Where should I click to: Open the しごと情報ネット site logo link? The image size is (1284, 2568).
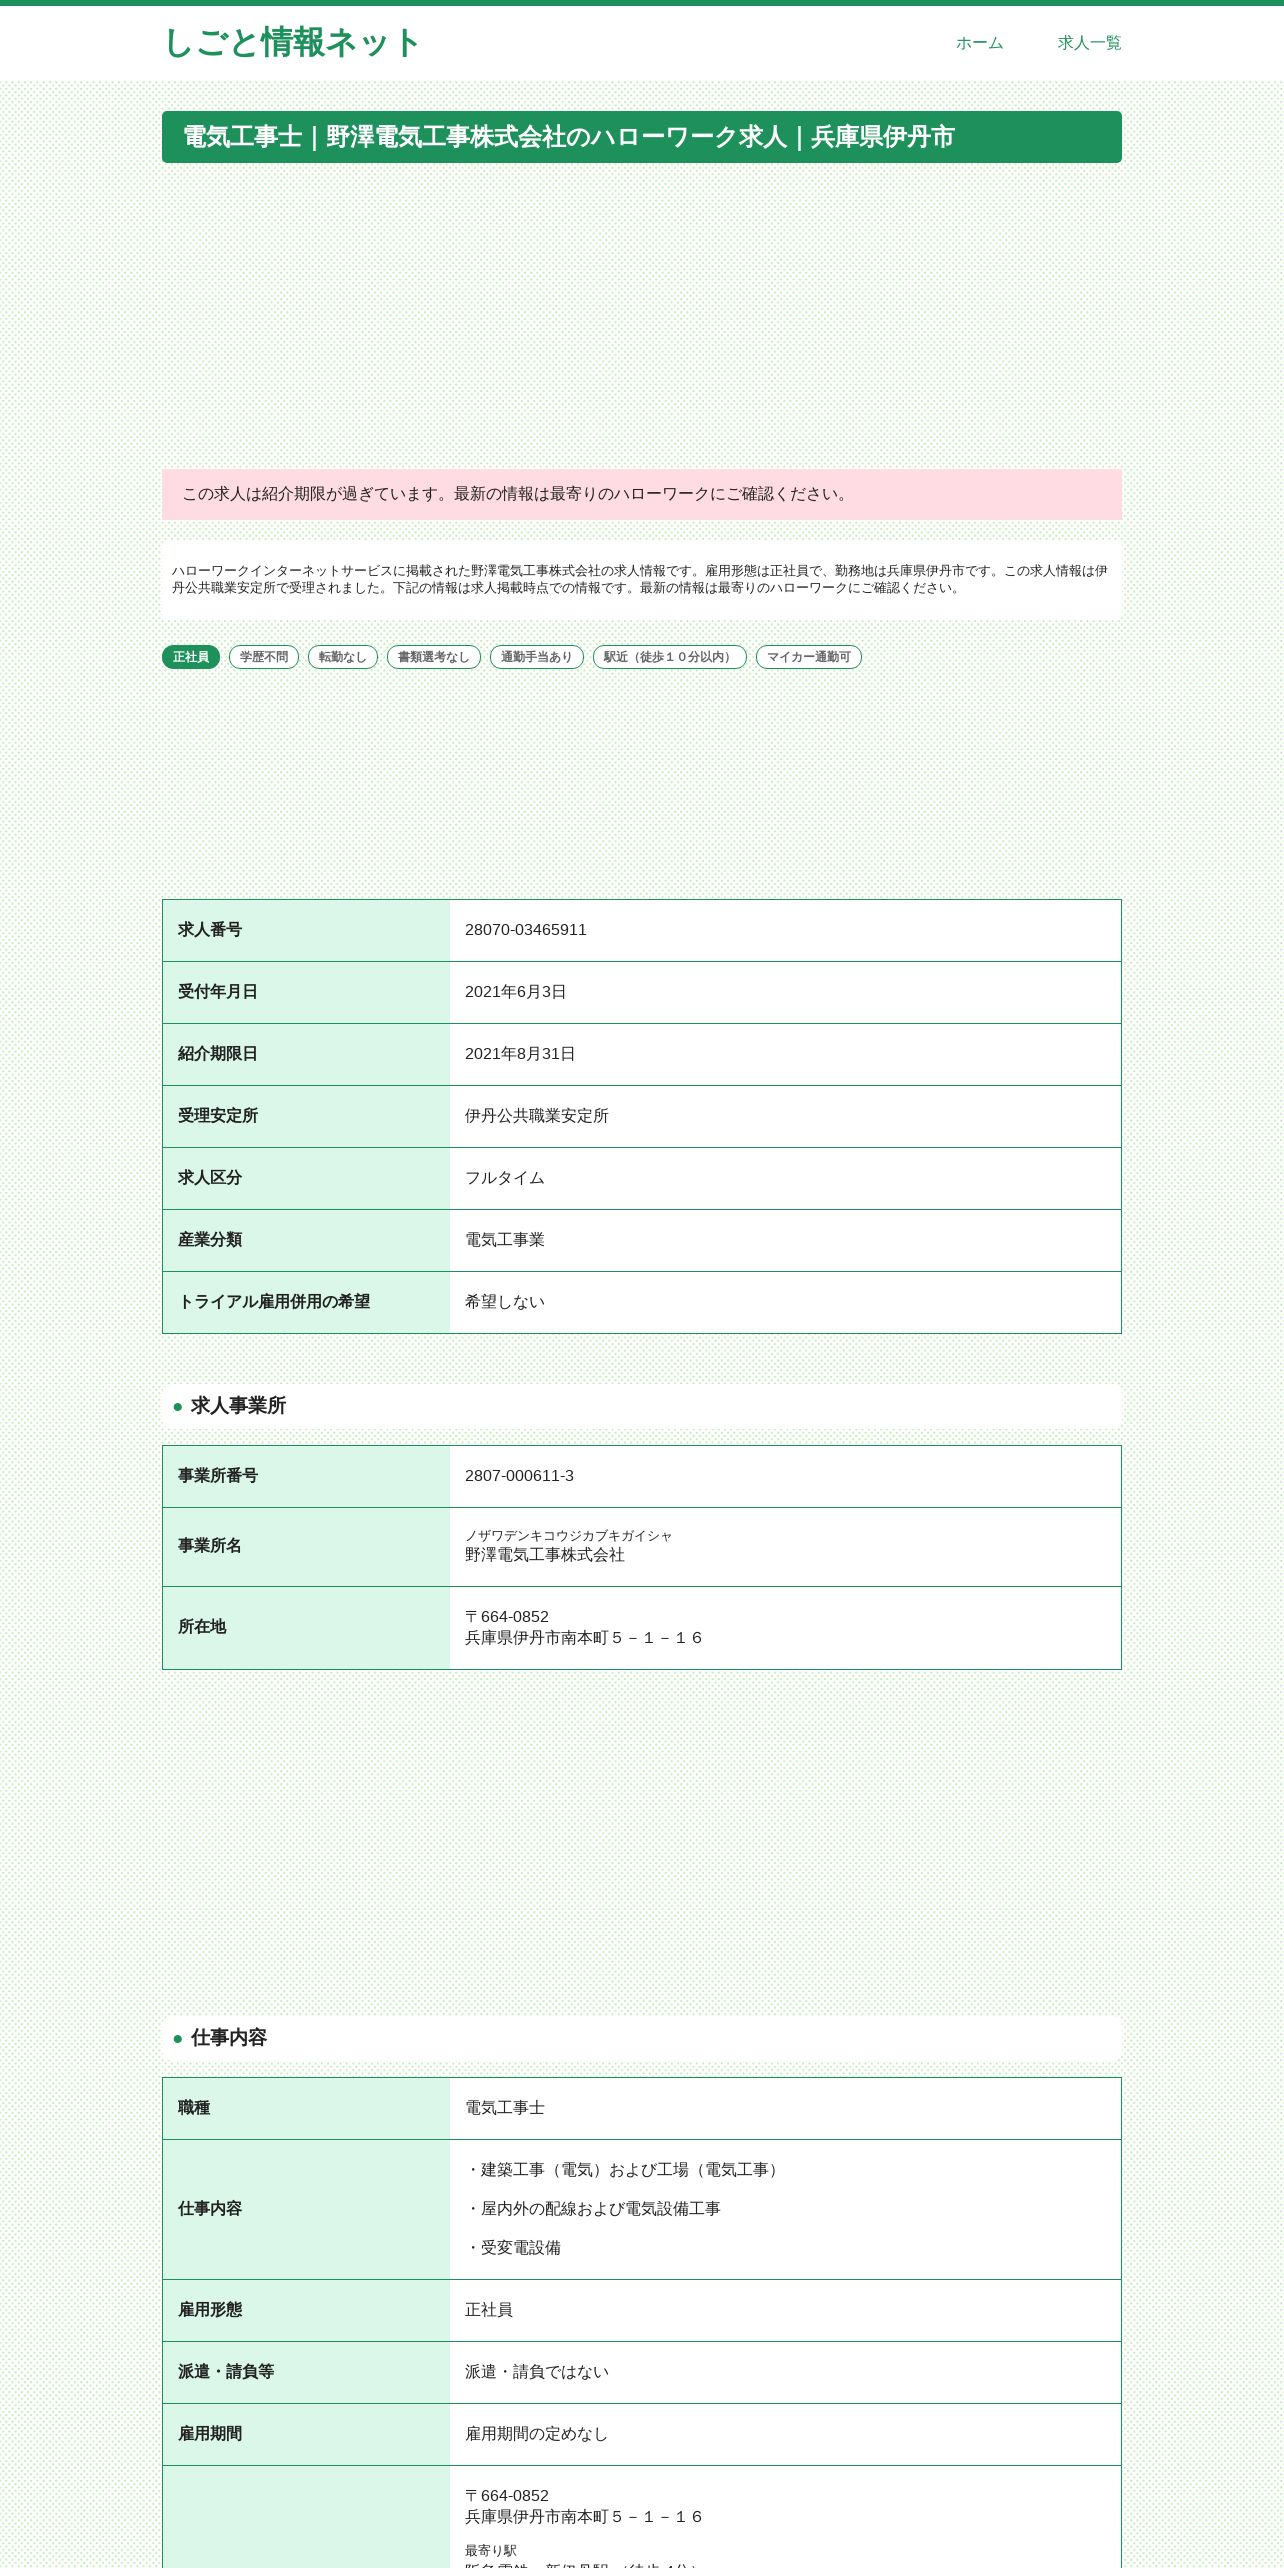pos(291,43)
